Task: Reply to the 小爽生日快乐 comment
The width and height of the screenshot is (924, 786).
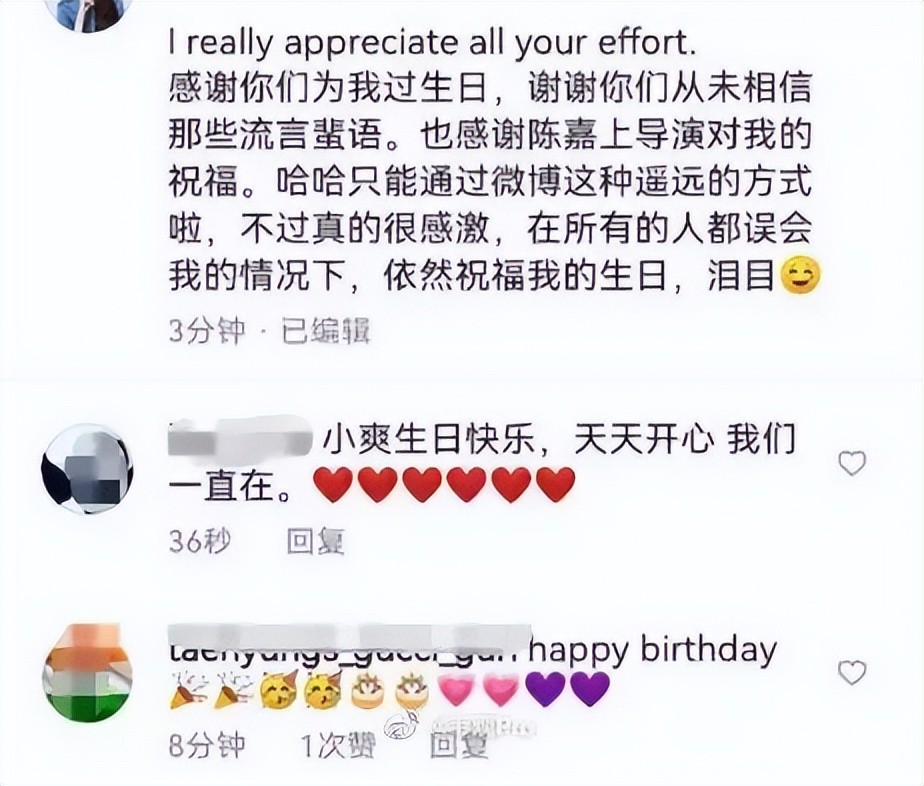Action: tap(316, 541)
